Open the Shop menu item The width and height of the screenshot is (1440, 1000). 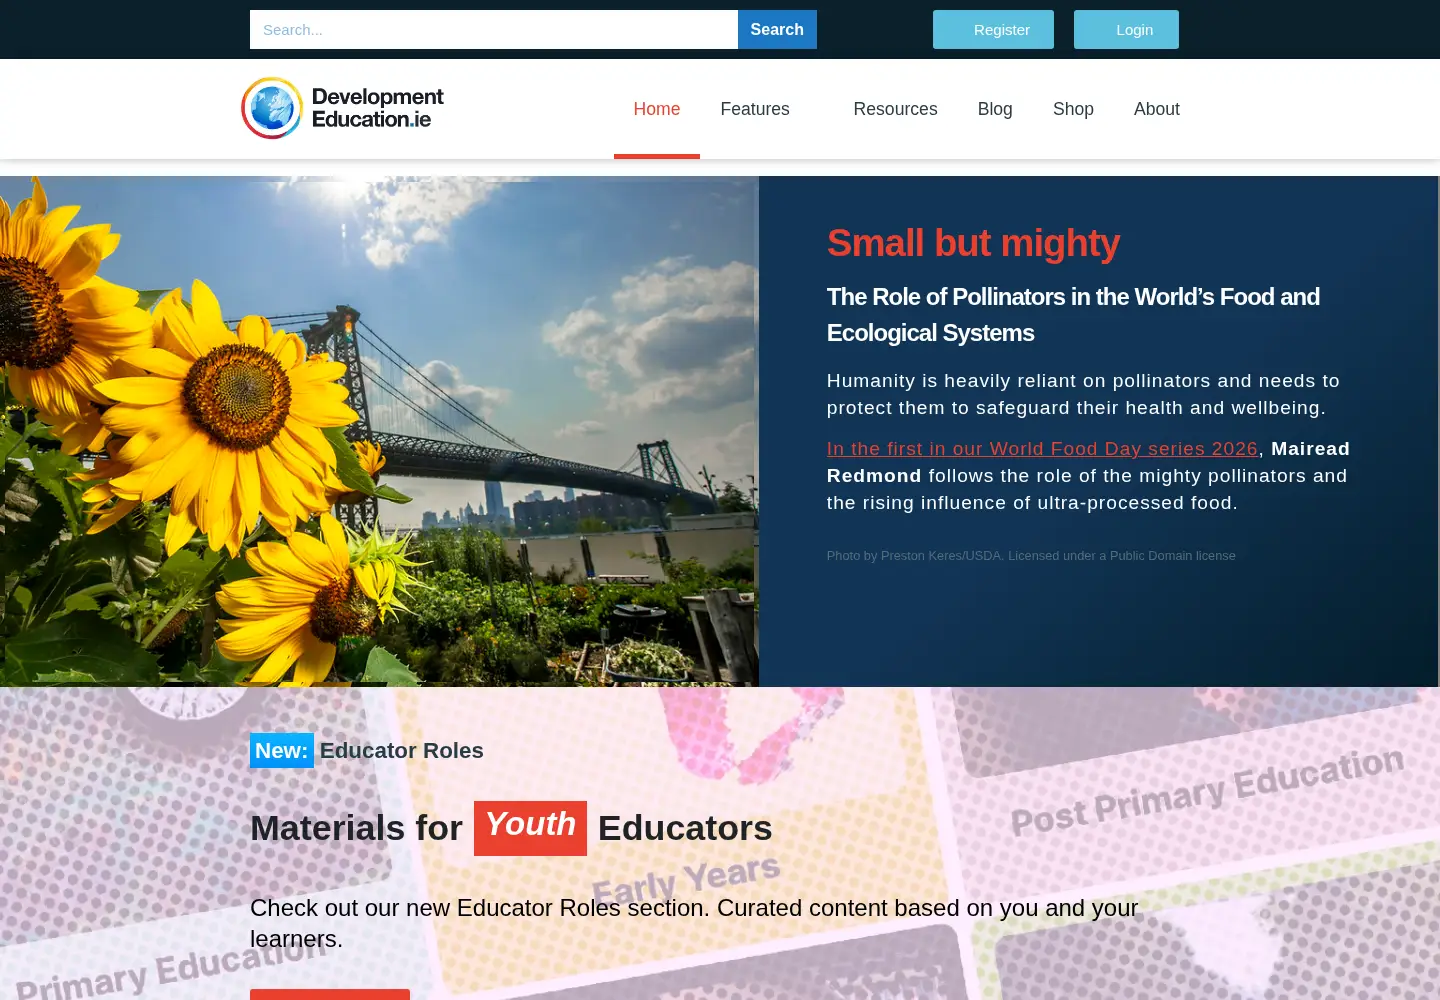point(1073,109)
